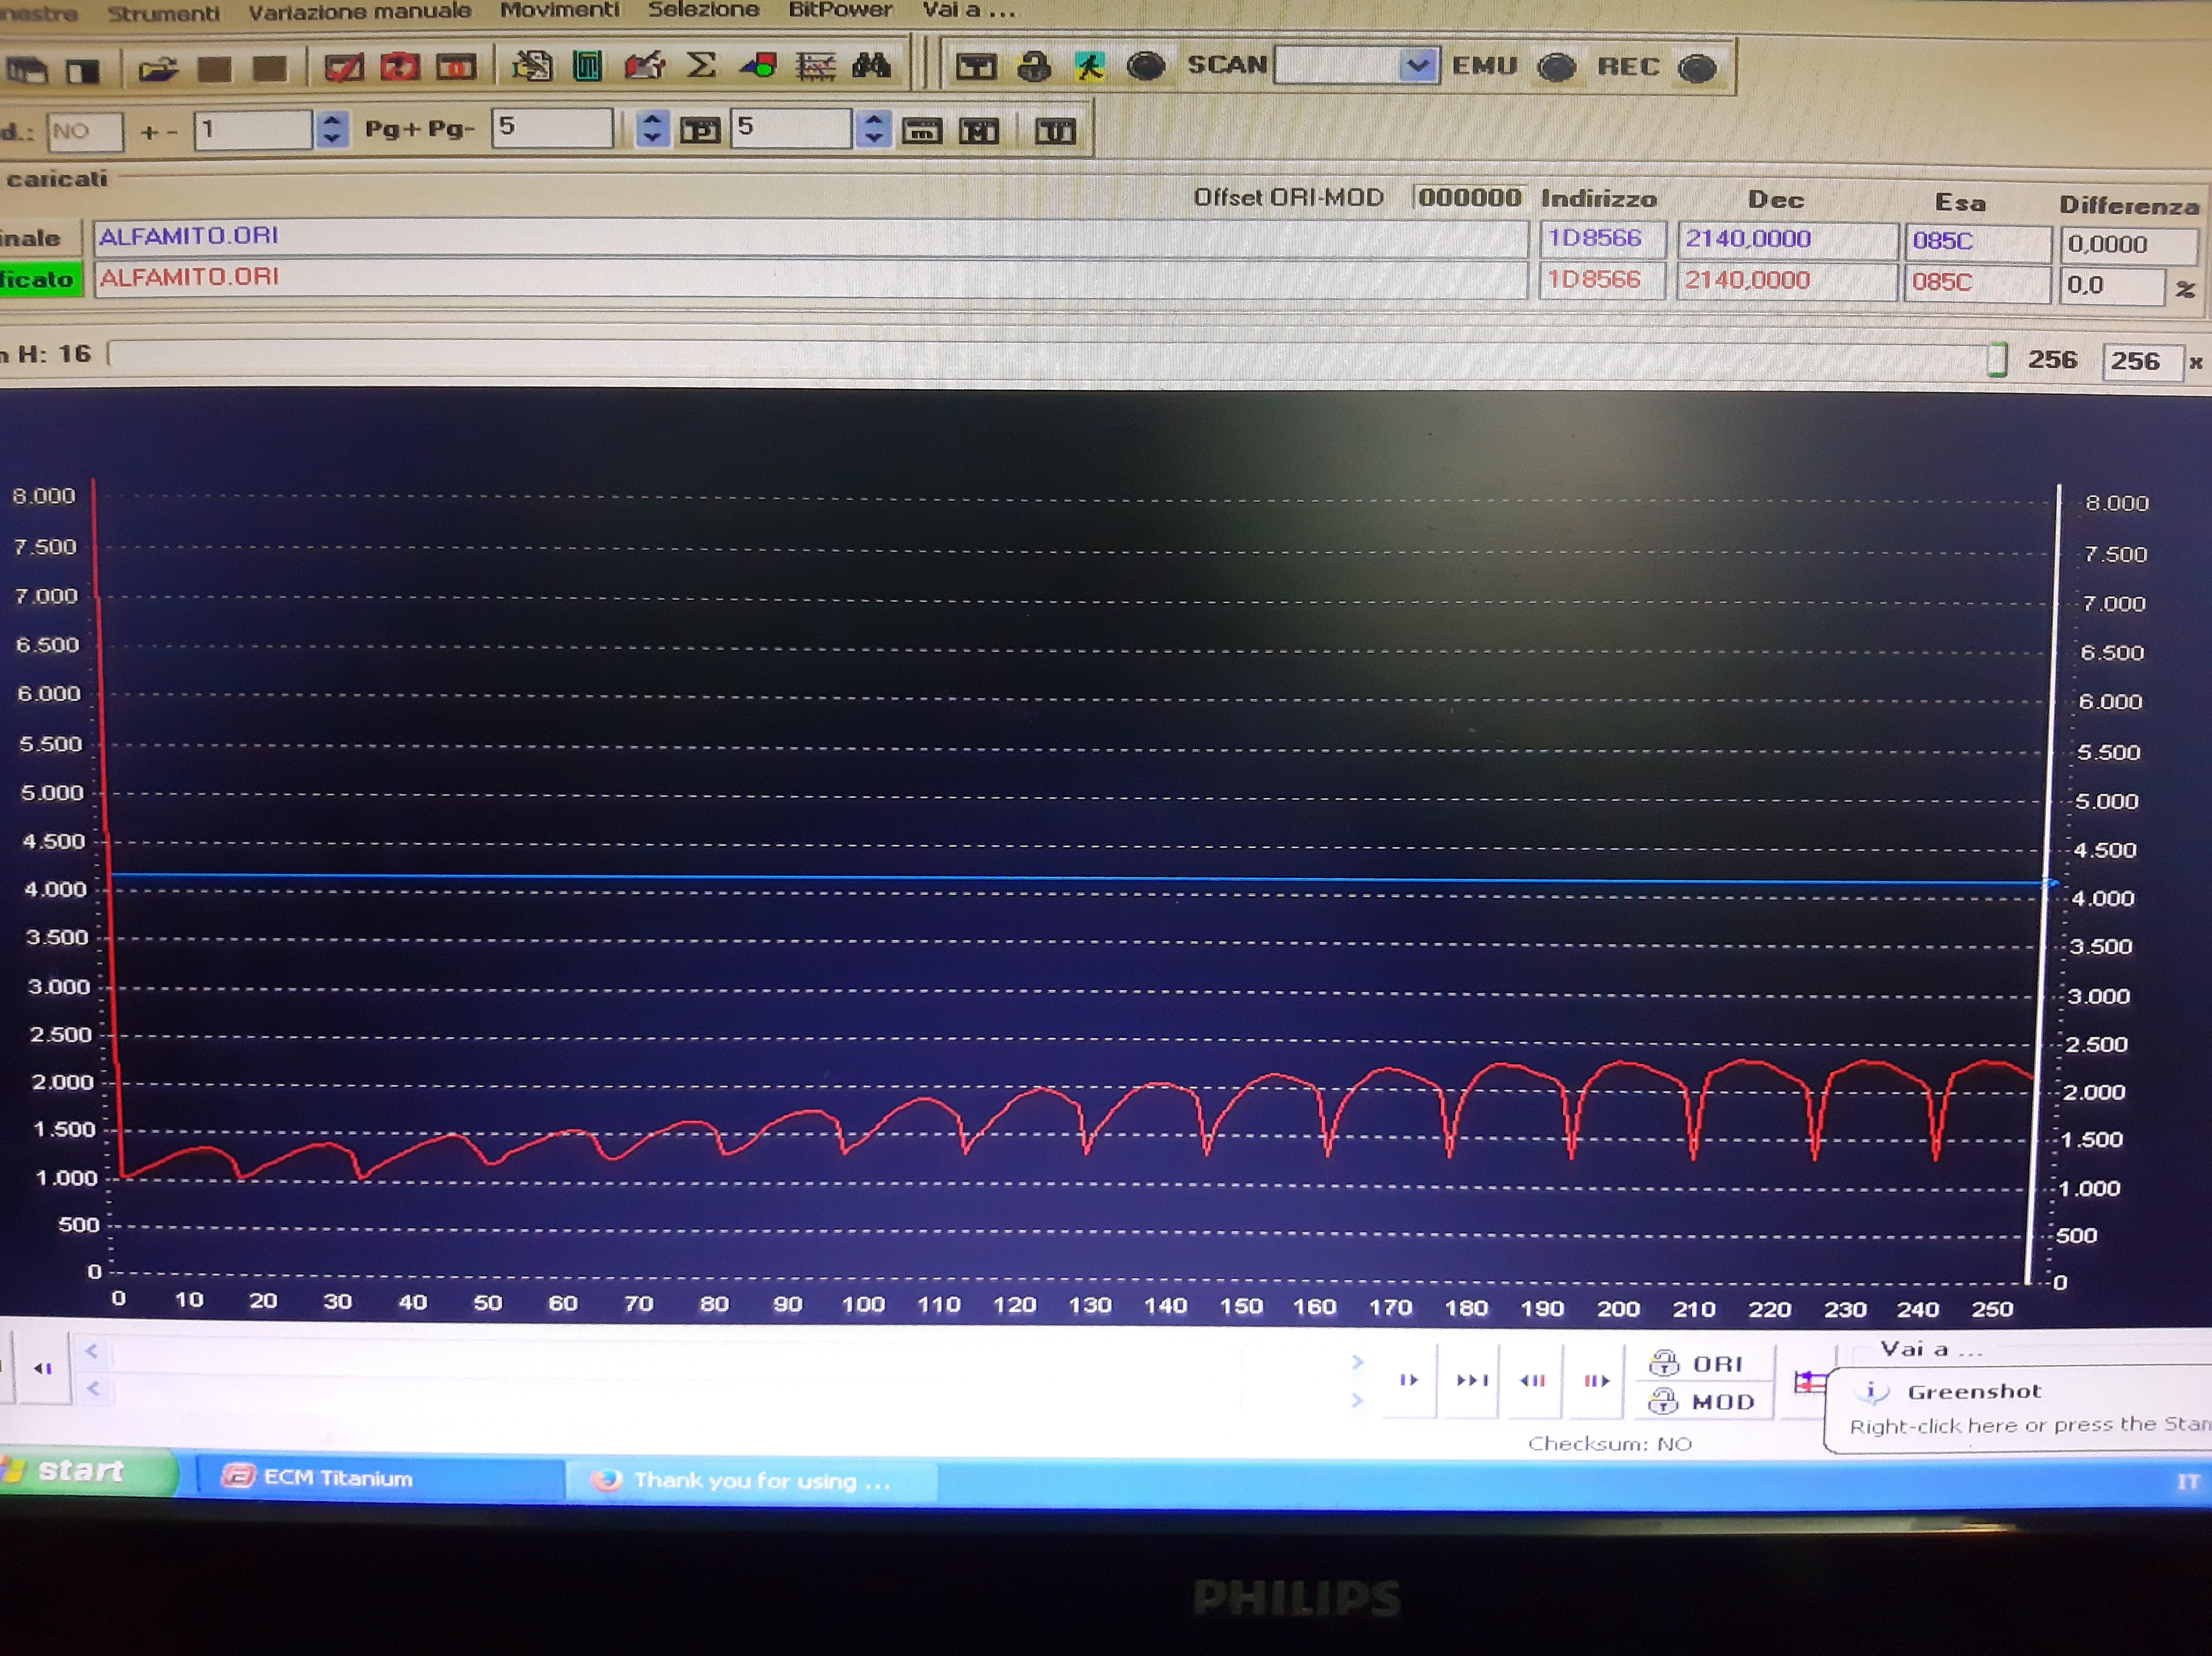
Task: Toggle the EMU round indicator
Action: 1556,68
